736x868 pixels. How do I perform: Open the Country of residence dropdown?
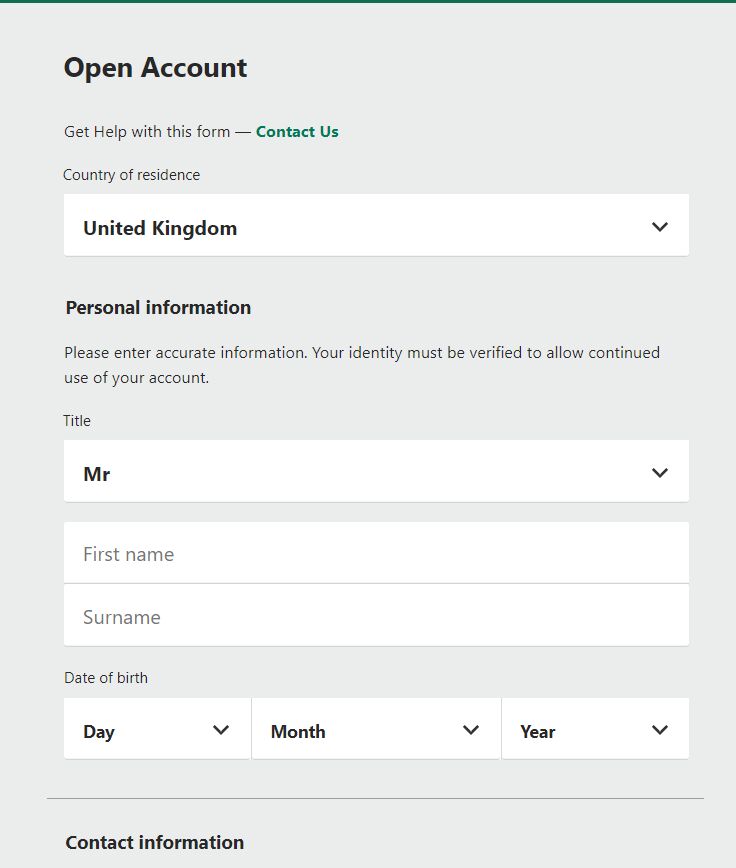(376, 225)
